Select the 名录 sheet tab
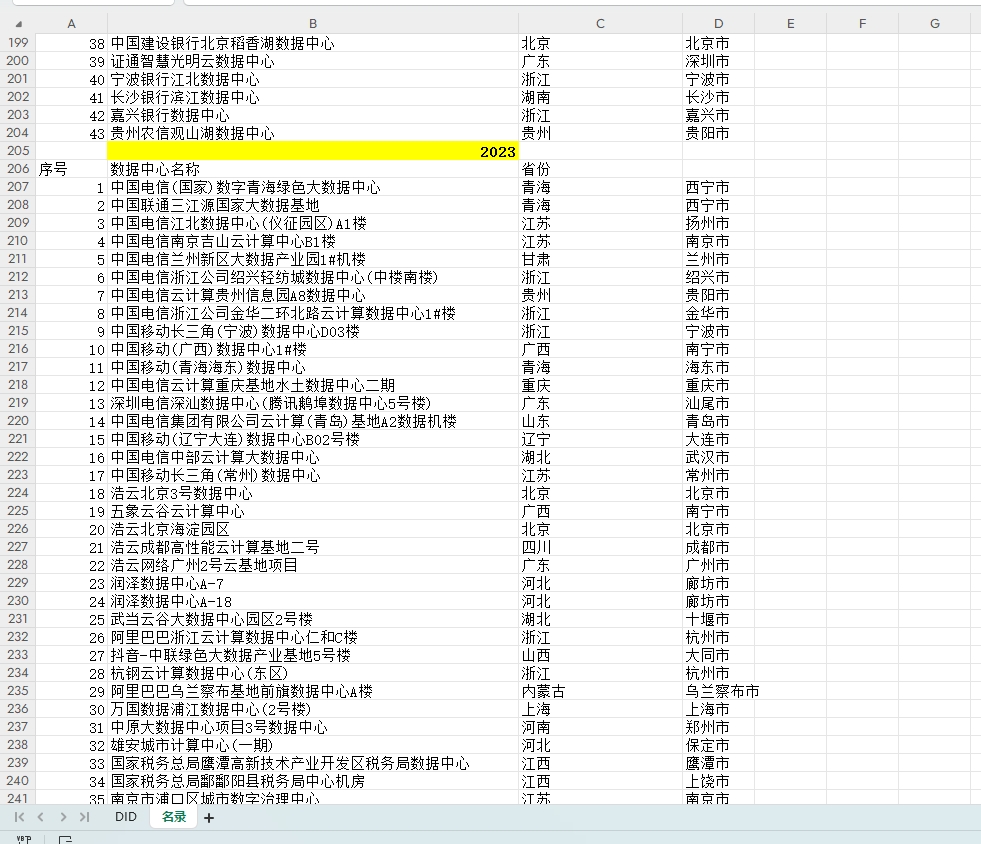The image size is (981, 844). pos(174,816)
